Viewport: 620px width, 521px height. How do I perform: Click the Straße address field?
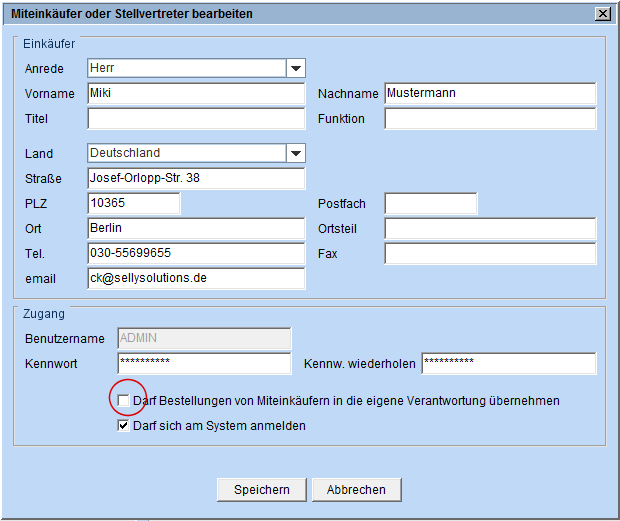click(x=195, y=179)
